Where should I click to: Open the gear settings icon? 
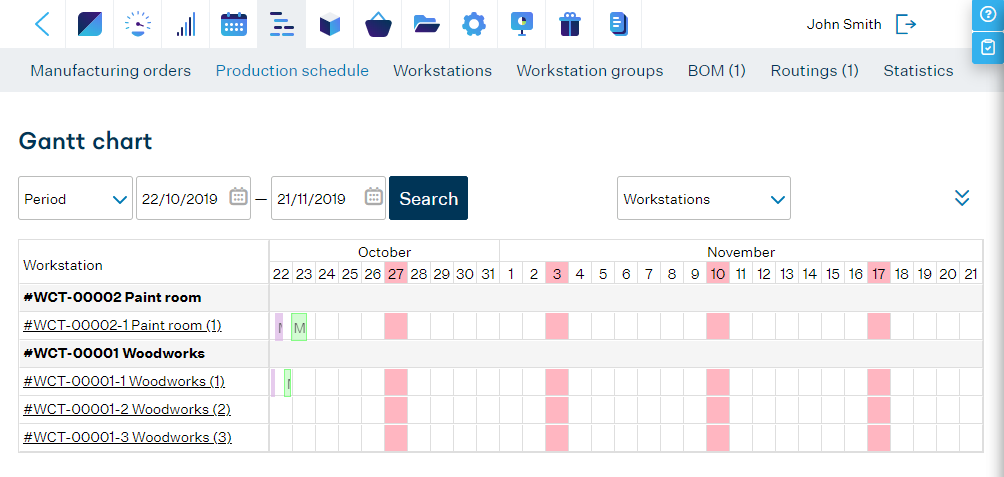pos(474,24)
